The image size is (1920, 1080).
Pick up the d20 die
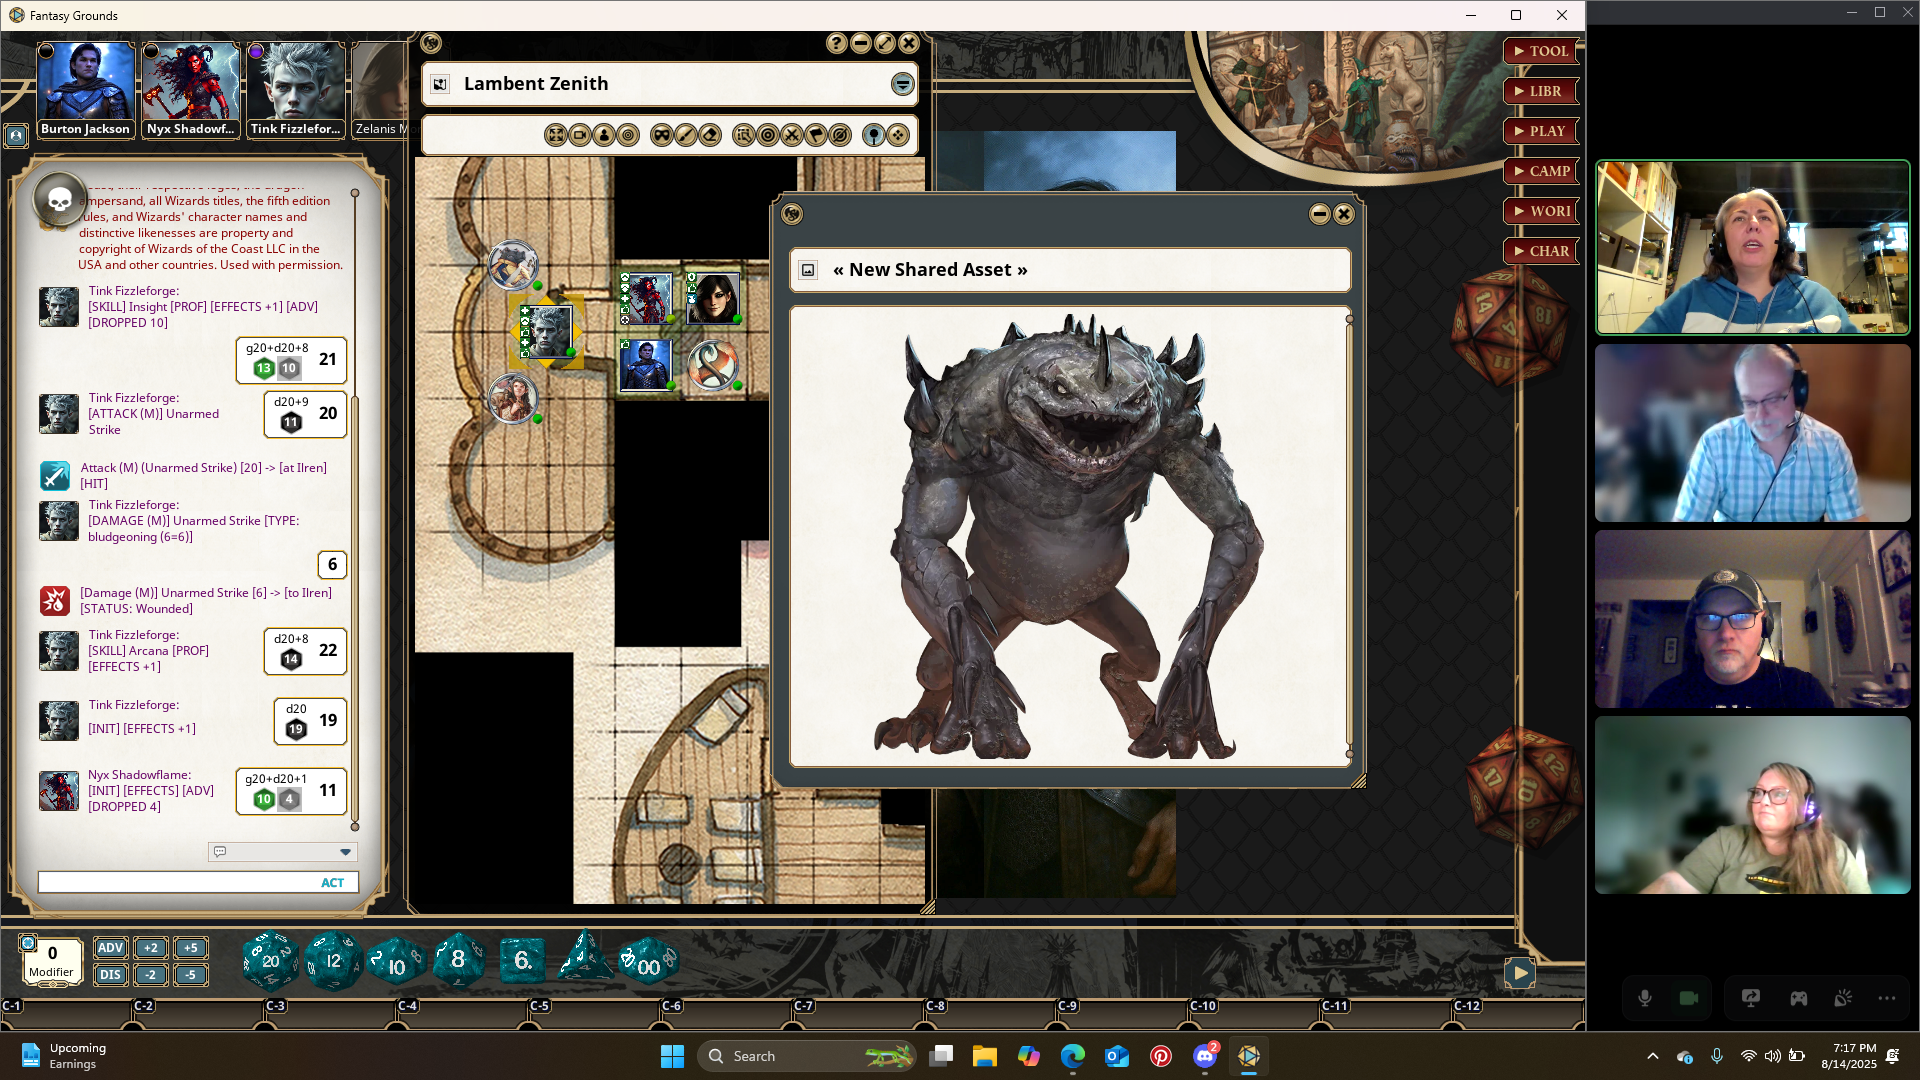coord(270,961)
